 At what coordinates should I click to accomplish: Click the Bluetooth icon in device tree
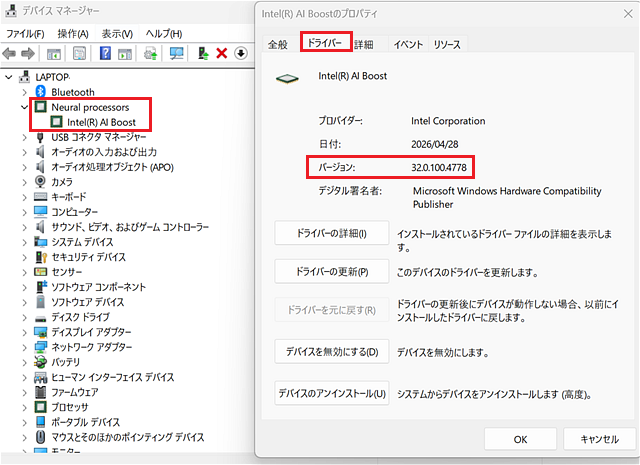coord(40,92)
